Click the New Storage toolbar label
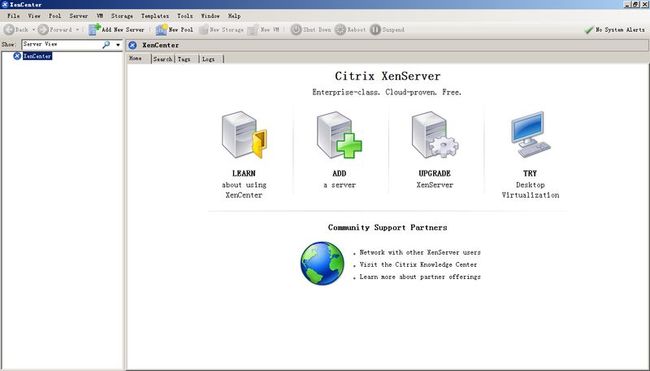 point(226,30)
